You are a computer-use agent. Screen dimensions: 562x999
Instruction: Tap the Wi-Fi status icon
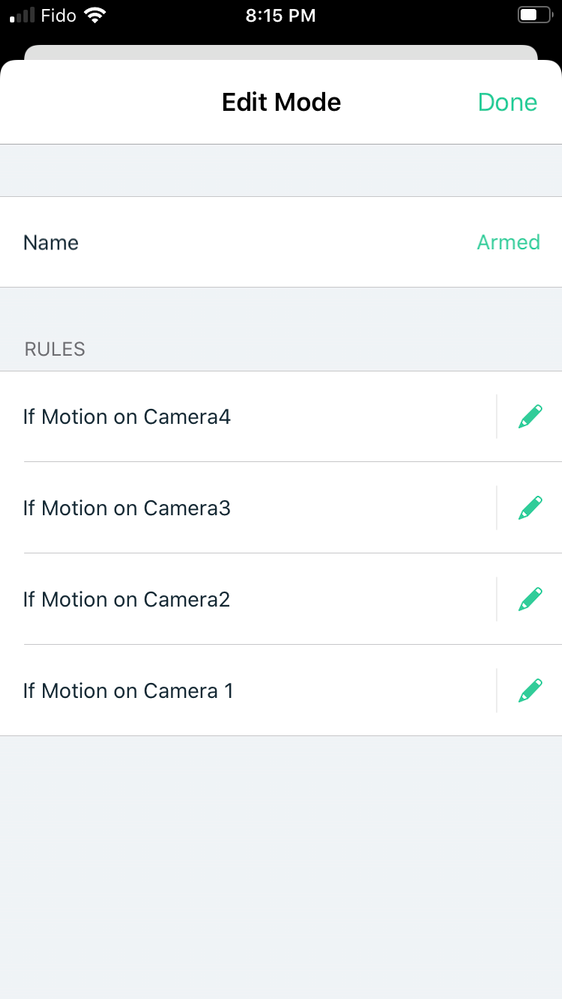pyautogui.click(x=94, y=15)
